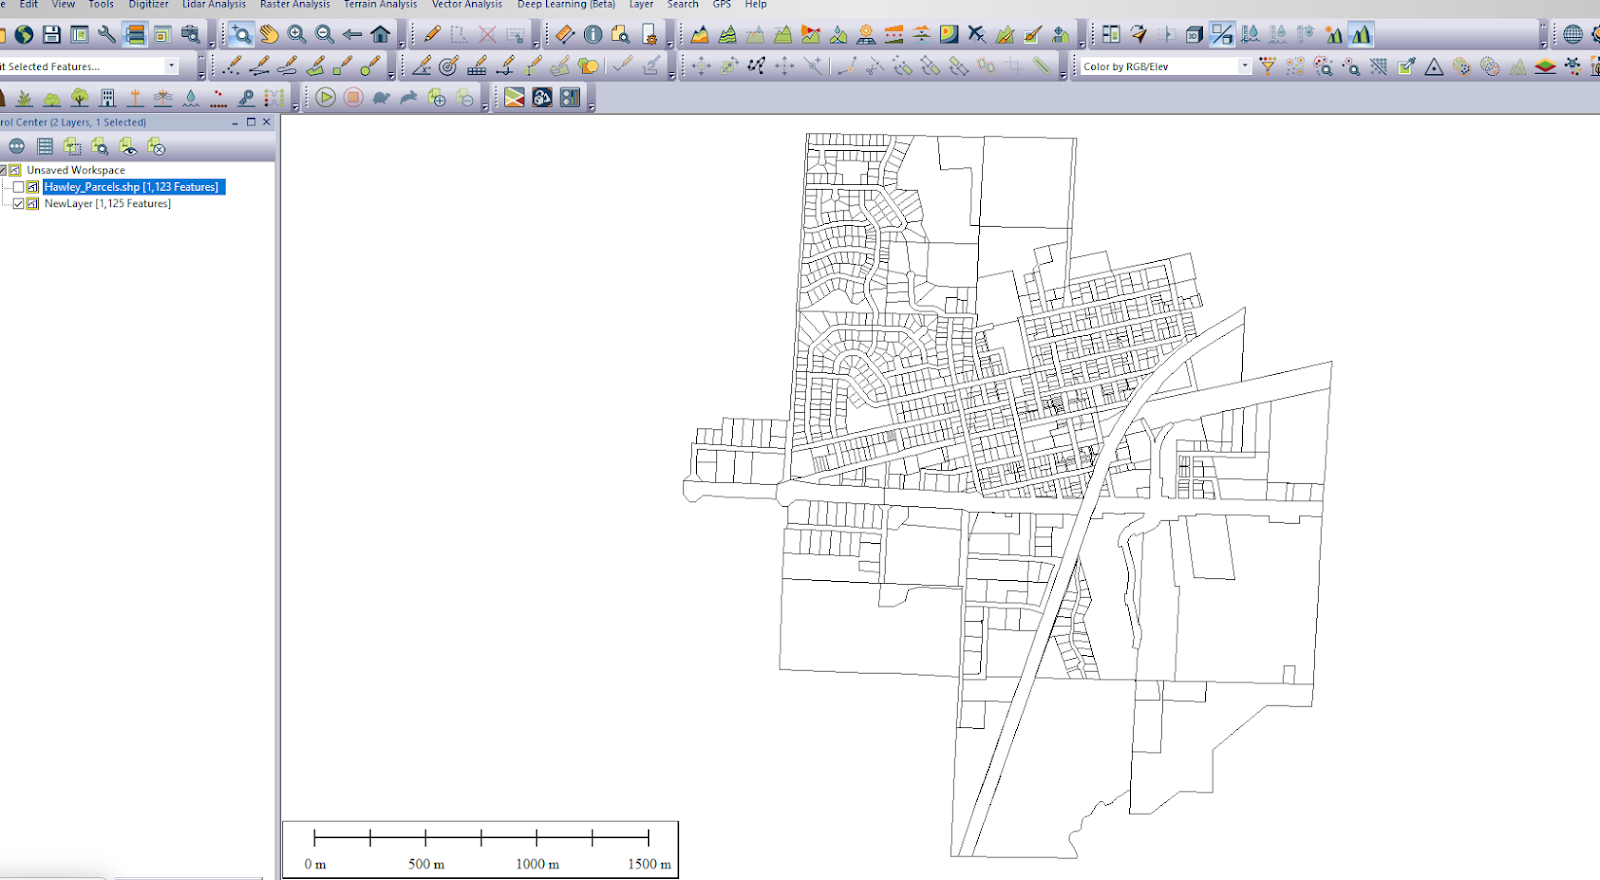
Task: Toggle layer visibility eye icon in Control Center
Action: pos(128,147)
